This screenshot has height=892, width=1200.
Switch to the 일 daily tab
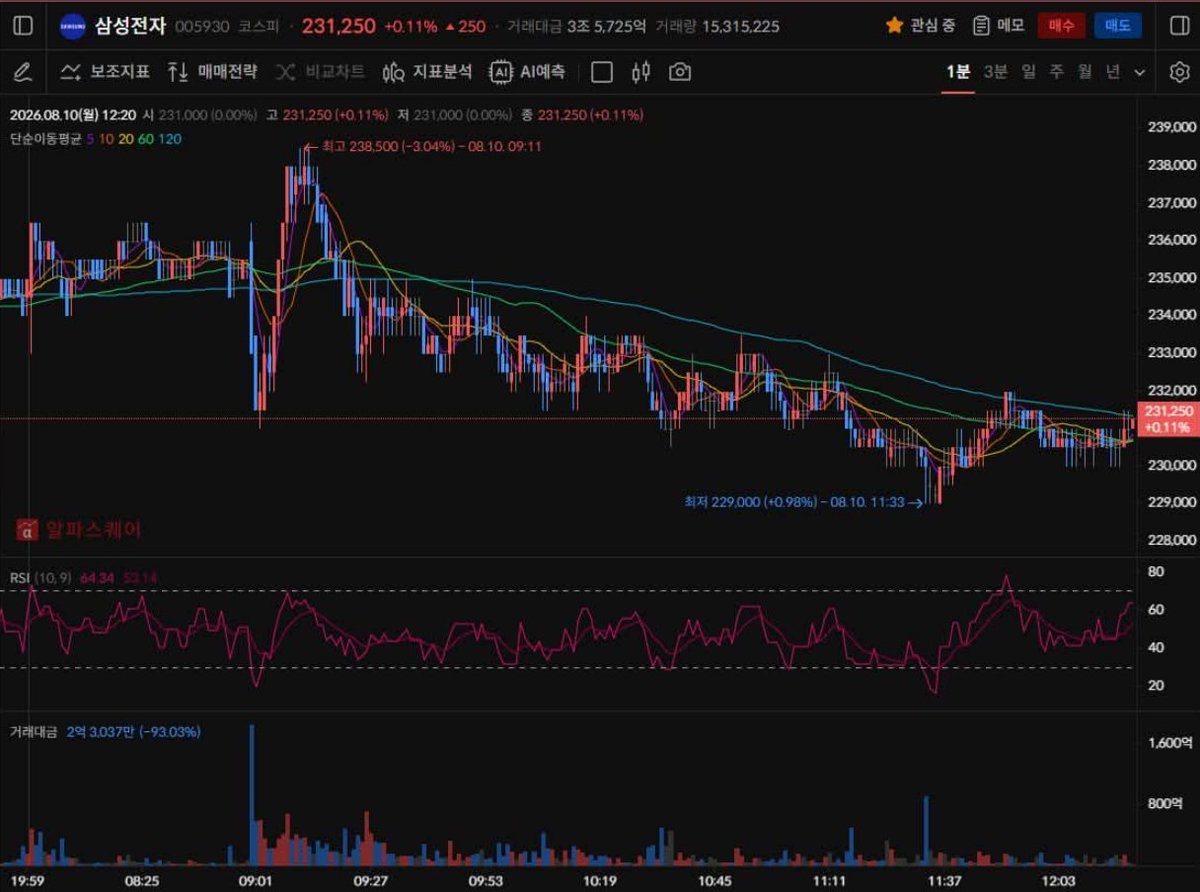coord(1028,72)
